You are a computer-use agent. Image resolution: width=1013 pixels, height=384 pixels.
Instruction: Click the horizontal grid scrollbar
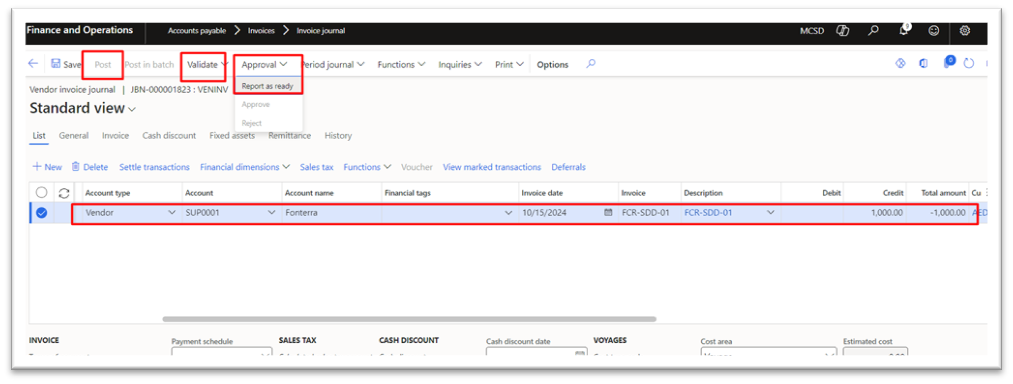pos(409,319)
